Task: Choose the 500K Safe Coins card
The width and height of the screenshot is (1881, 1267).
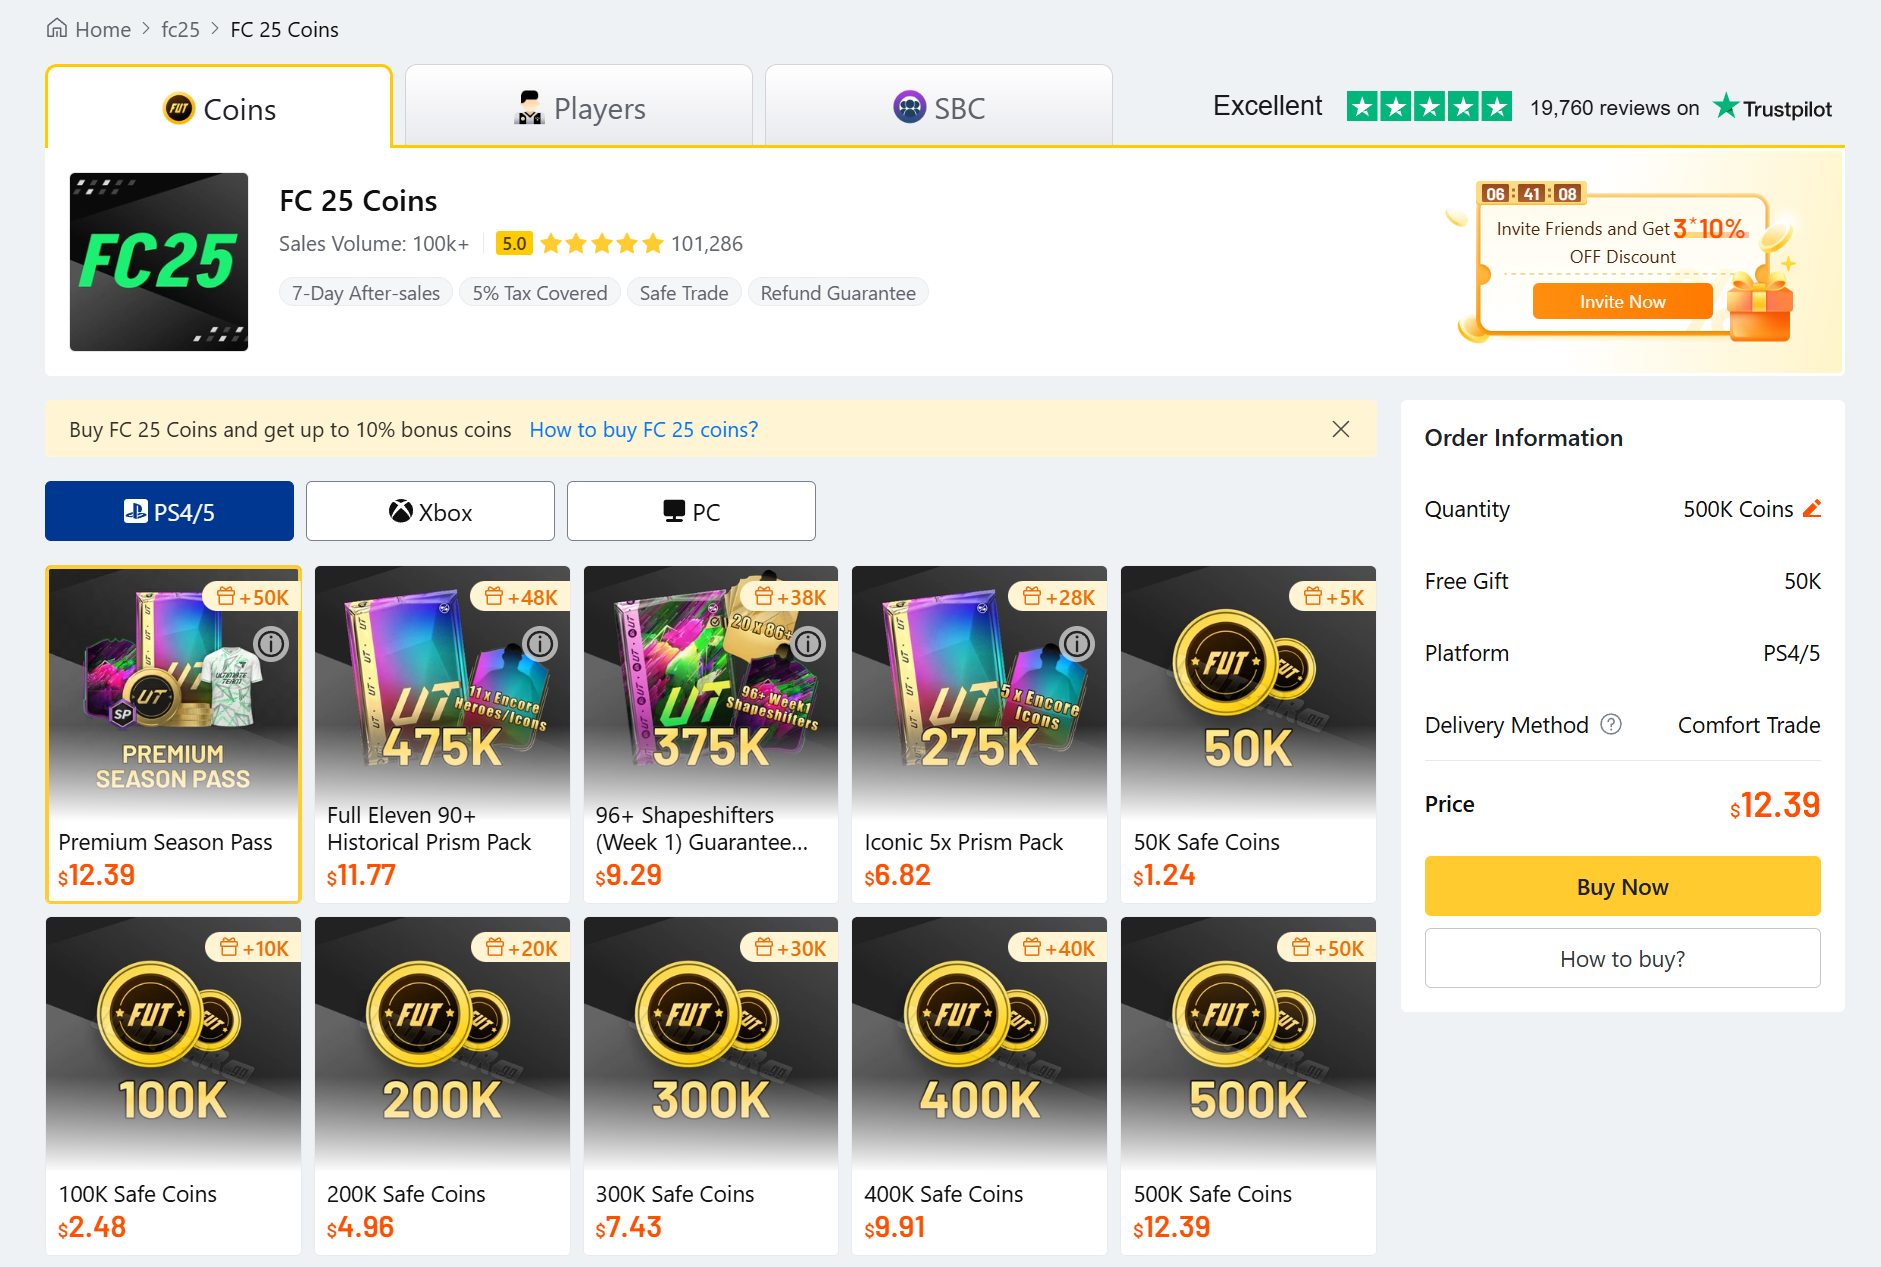Action: [x=1248, y=1086]
